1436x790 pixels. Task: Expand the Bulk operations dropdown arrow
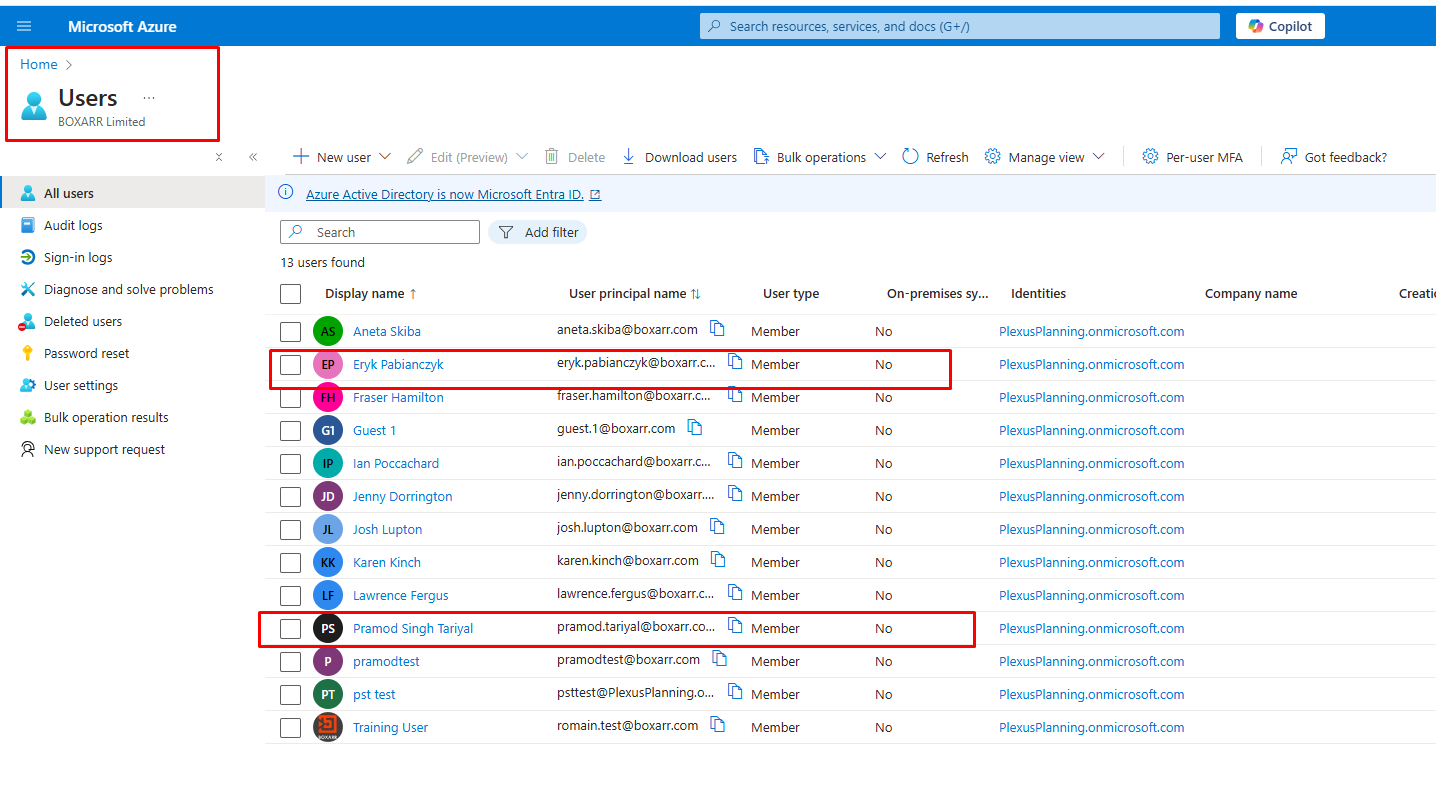[880, 157]
